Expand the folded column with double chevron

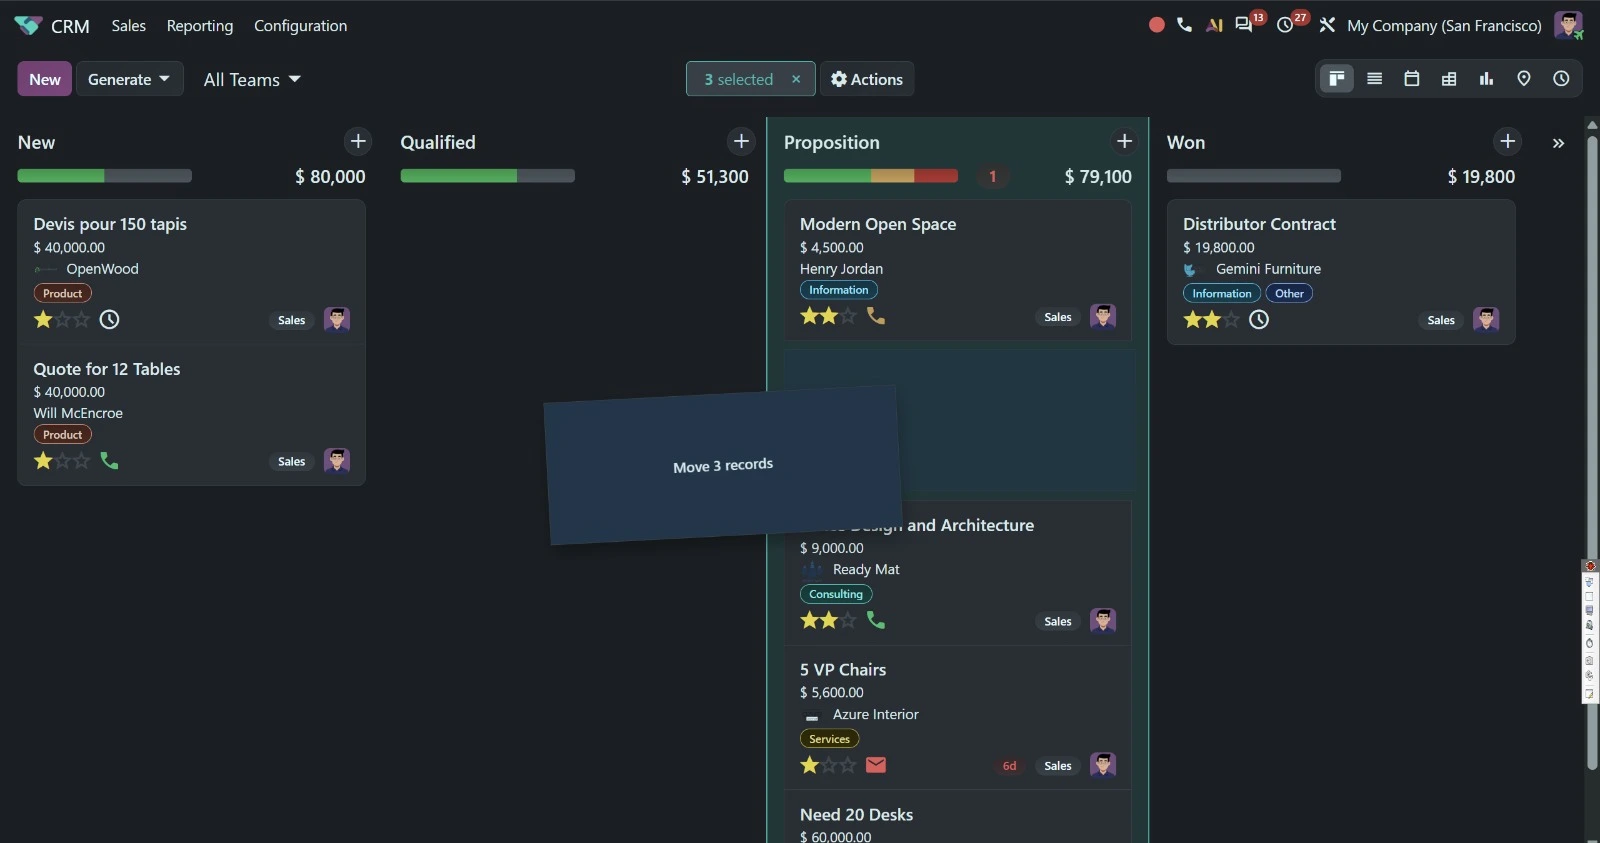pyautogui.click(x=1558, y=143)
